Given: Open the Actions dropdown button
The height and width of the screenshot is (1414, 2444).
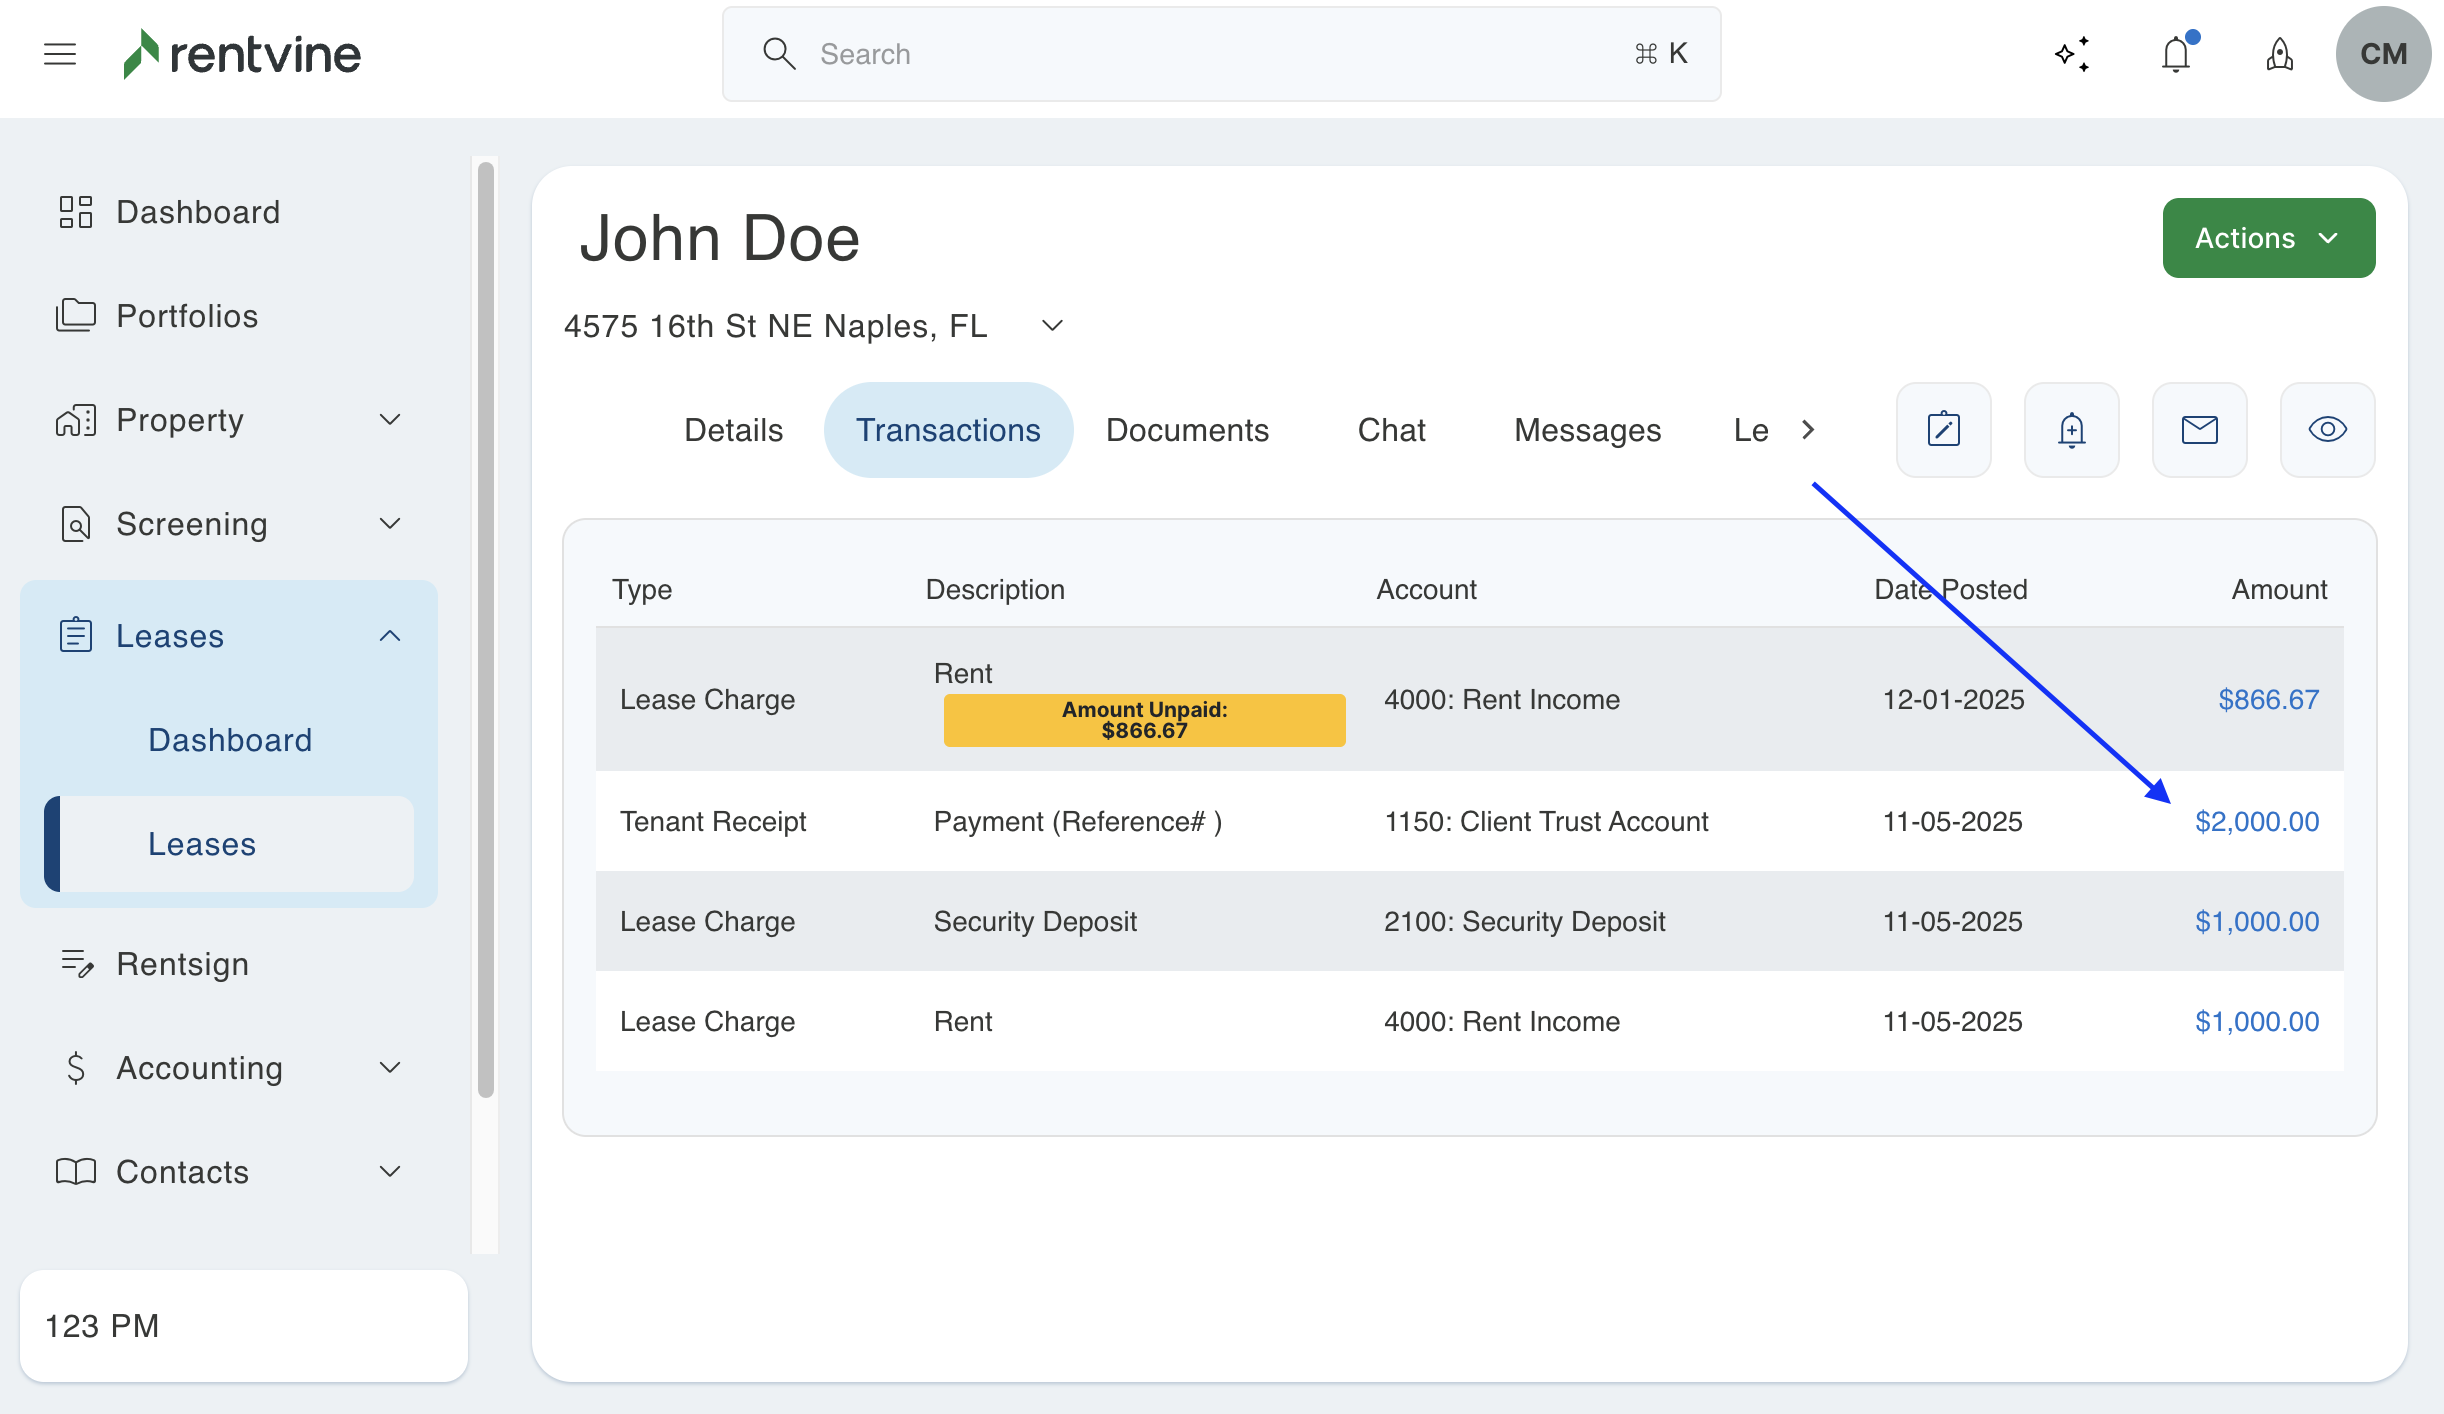Looking at the screenshot, I should [x=2268, y=238].
